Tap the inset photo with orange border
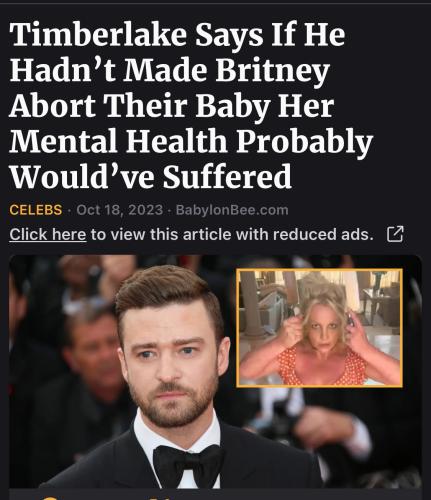This screenshot has height=500, width=431. click(319, 328)
